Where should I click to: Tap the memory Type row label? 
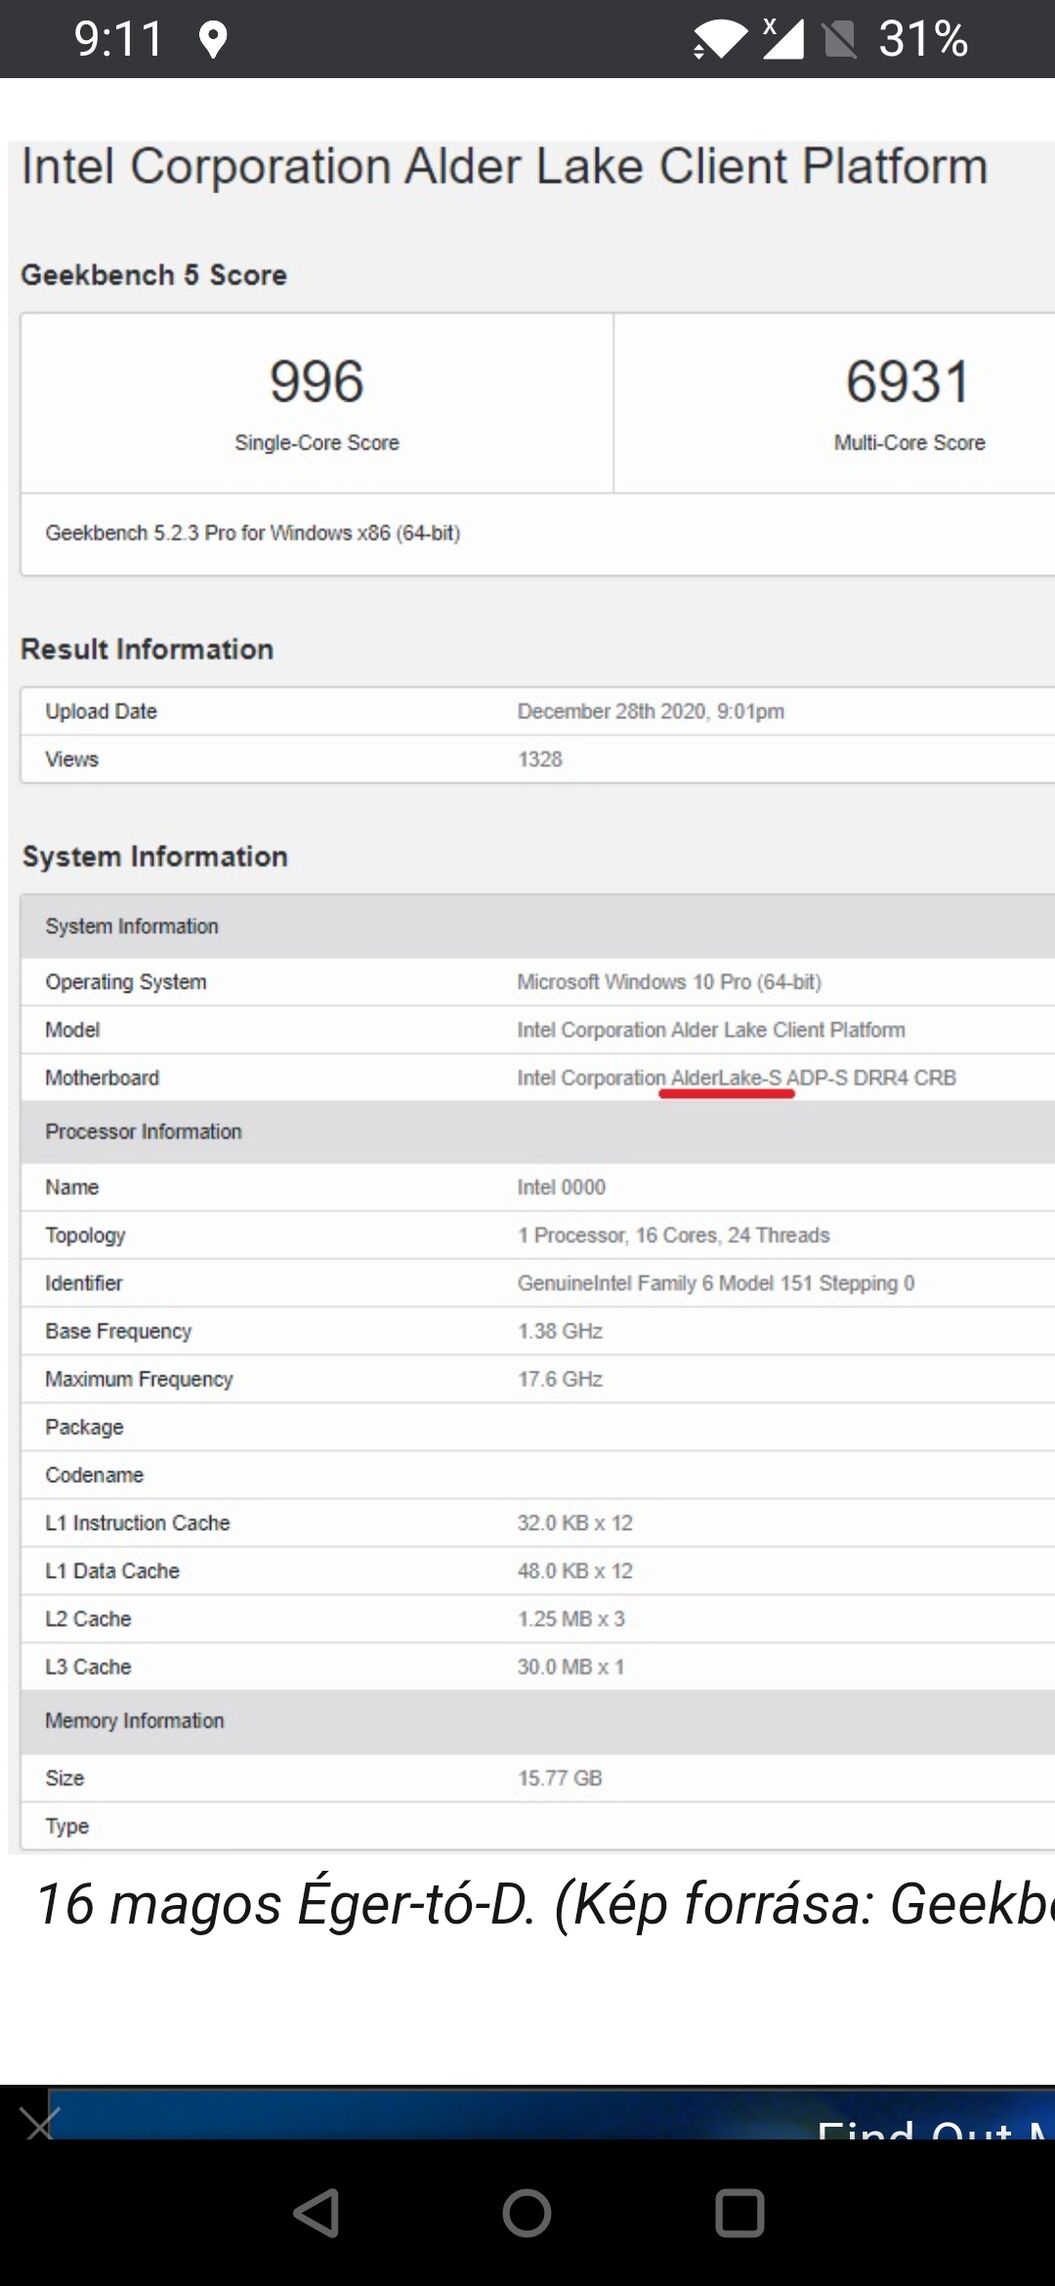point(67,1826)
